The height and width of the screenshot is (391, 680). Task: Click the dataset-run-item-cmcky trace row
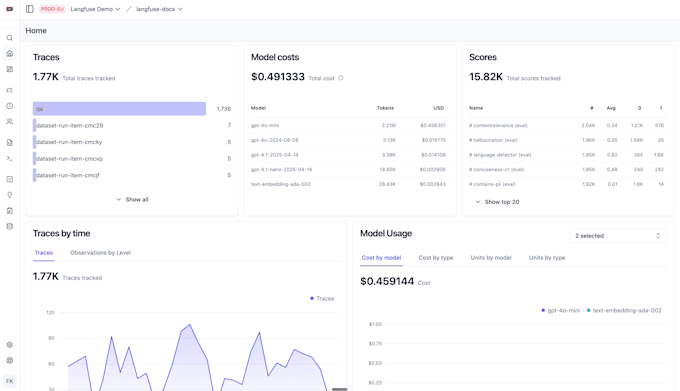pos(132,142)
